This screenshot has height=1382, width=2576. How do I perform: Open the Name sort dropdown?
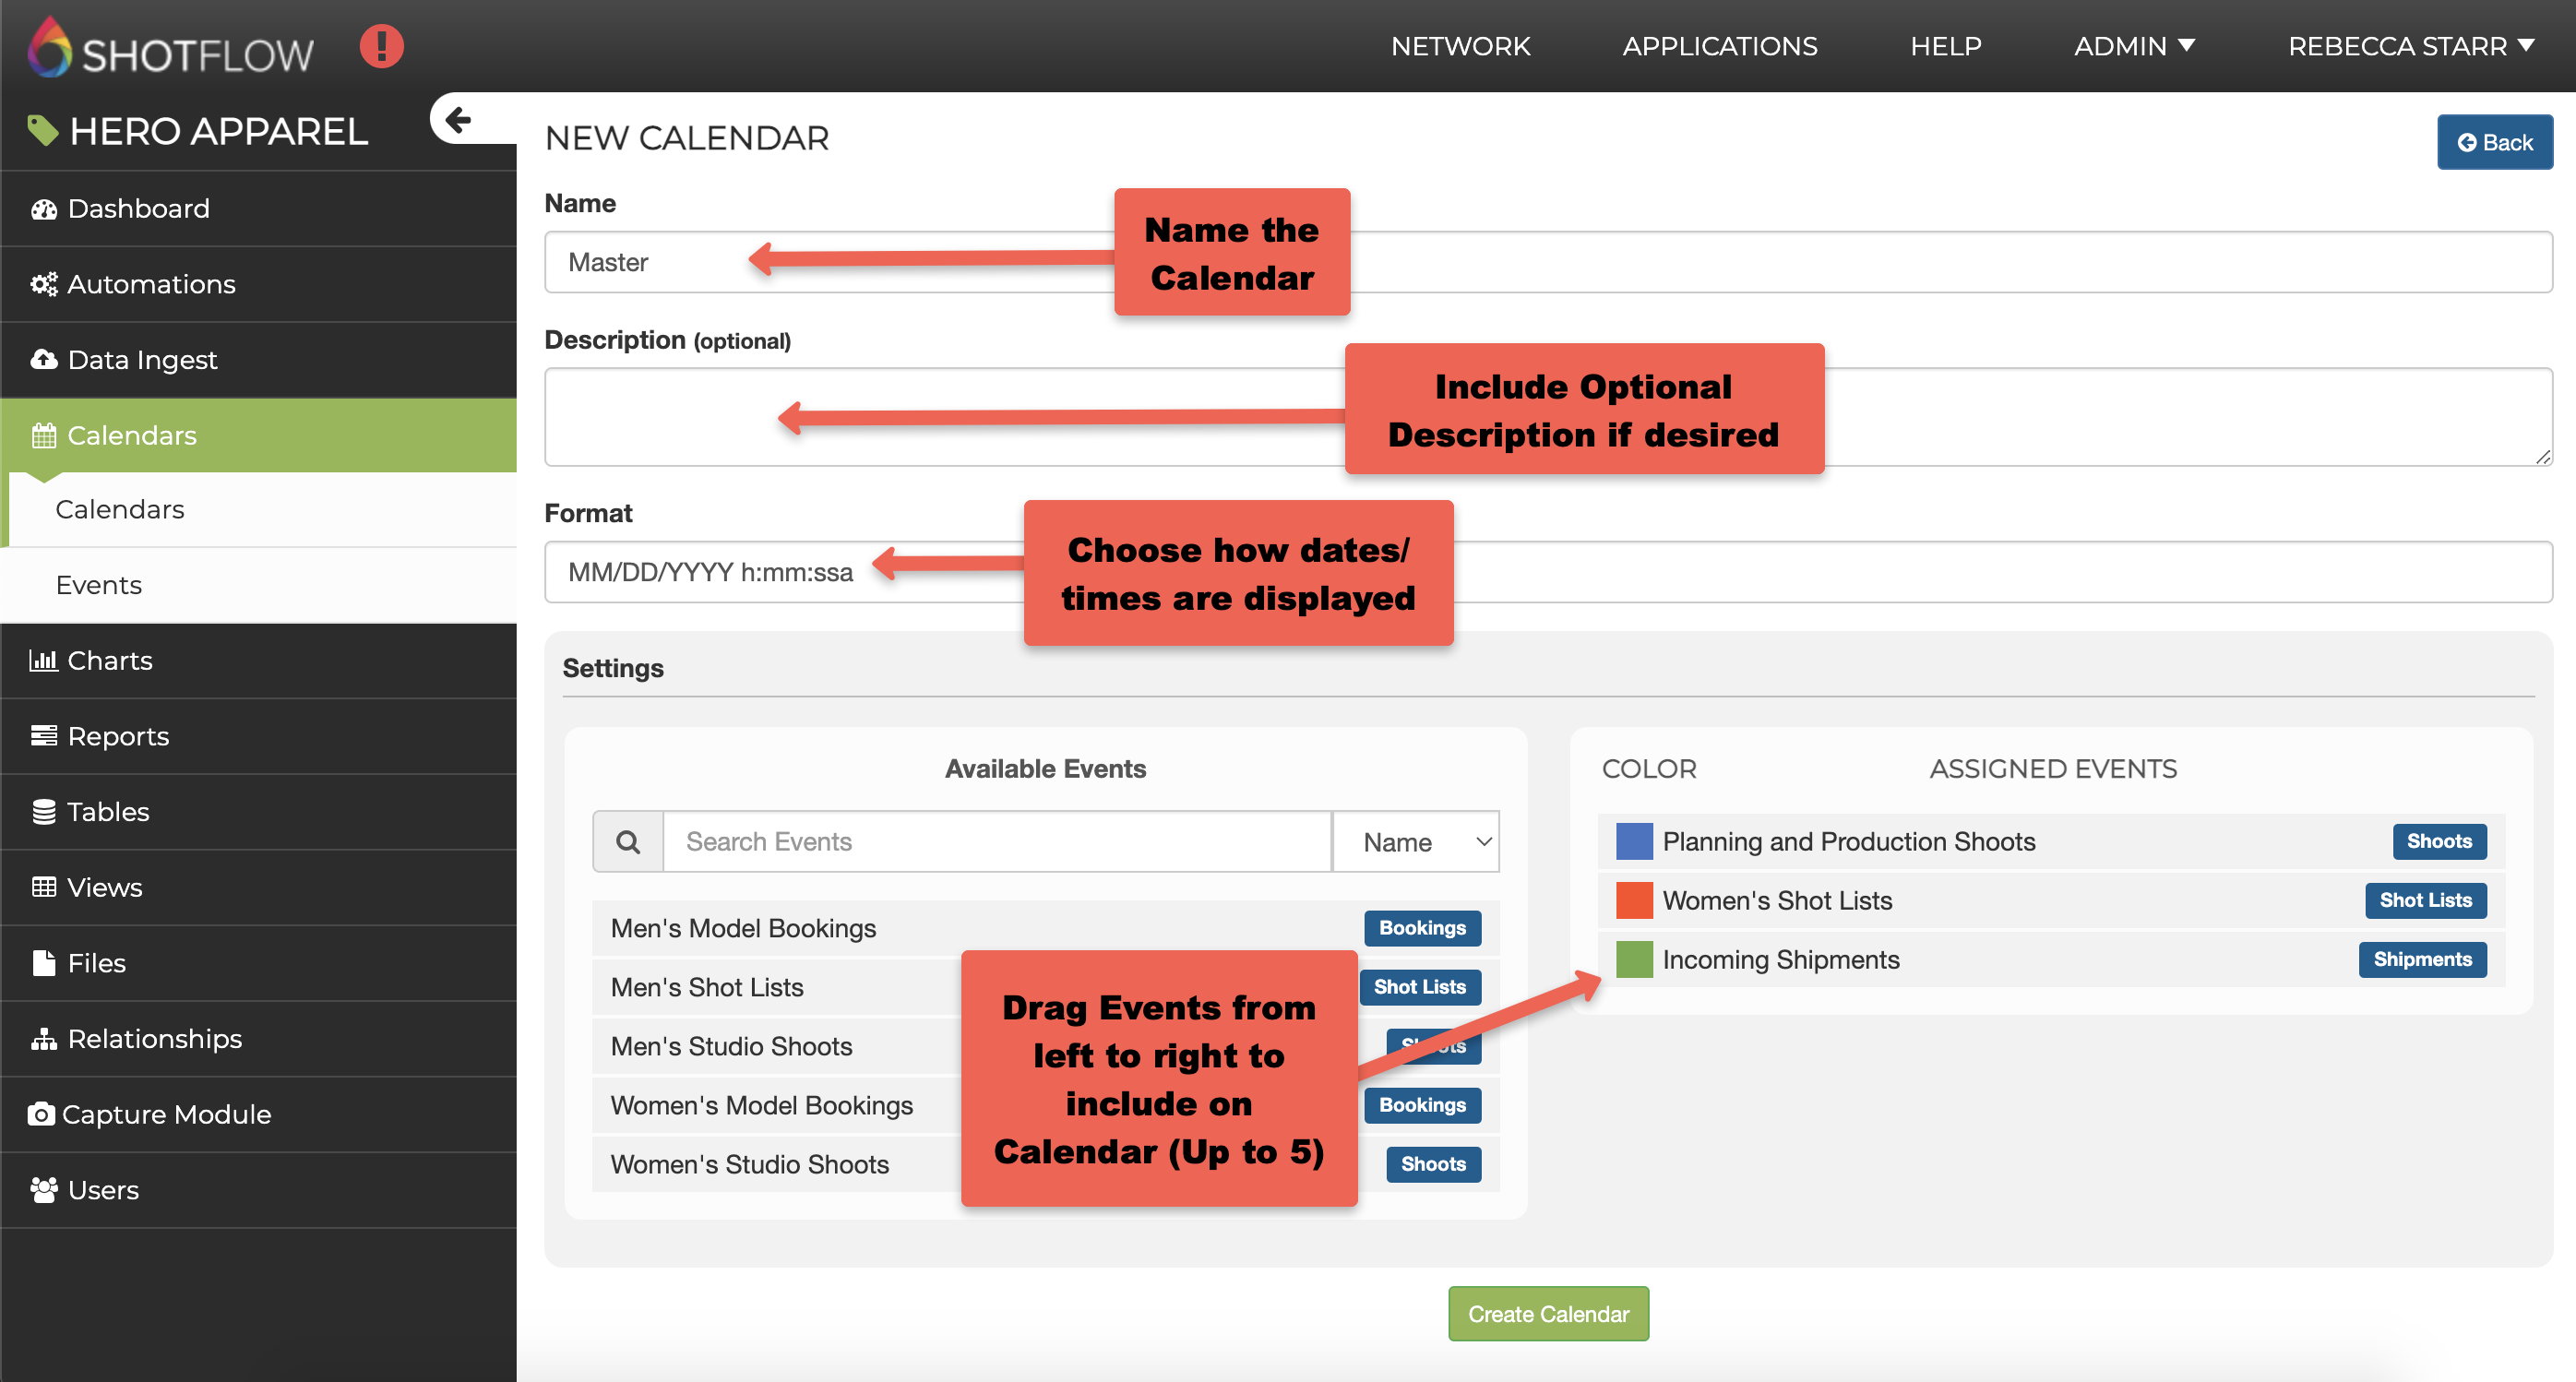(1415, 842)
